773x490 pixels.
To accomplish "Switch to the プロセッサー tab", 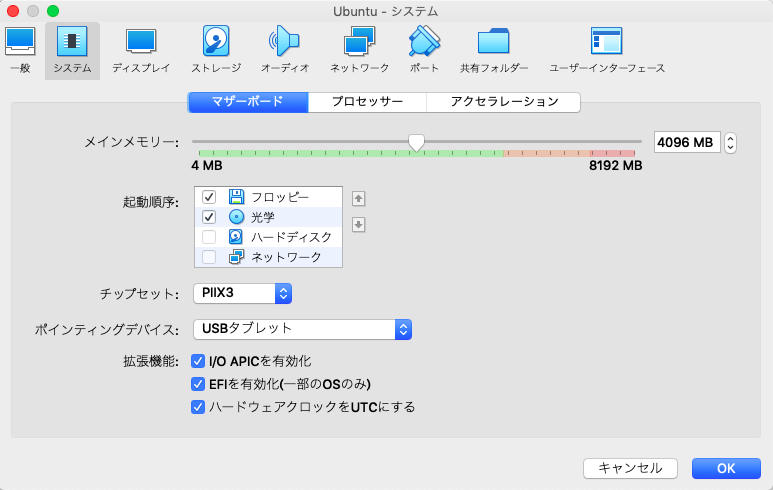I will [x=367, y=102].
